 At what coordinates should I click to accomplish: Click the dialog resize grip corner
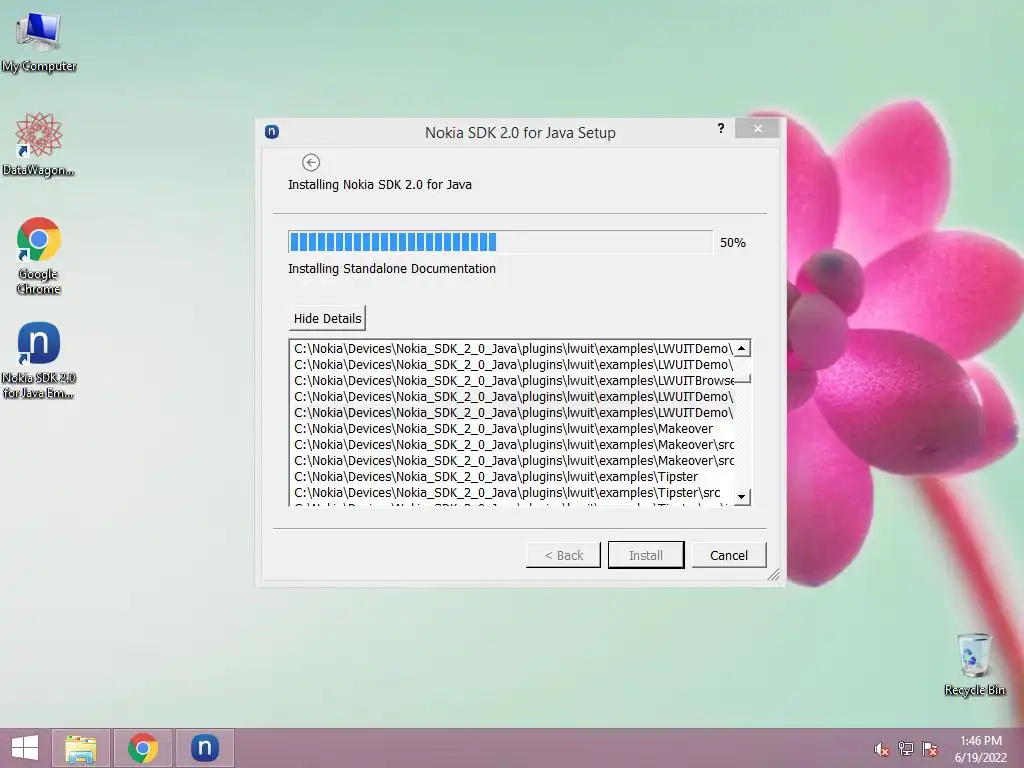click(x=773, y=574)
